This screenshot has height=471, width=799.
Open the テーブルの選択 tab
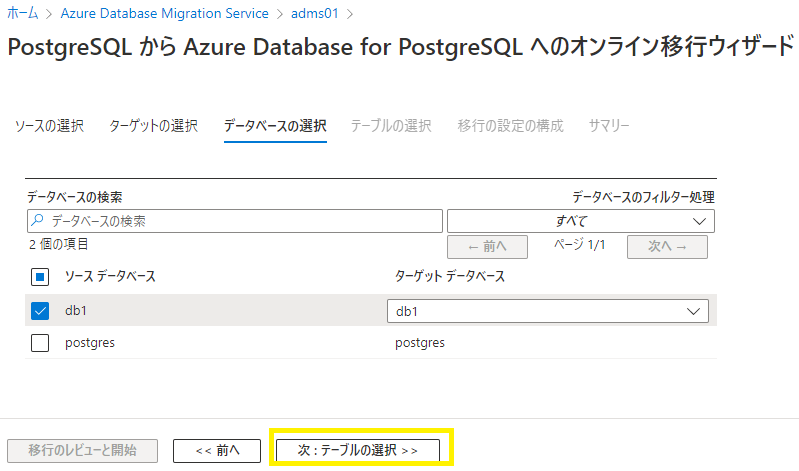pos(391,125)
